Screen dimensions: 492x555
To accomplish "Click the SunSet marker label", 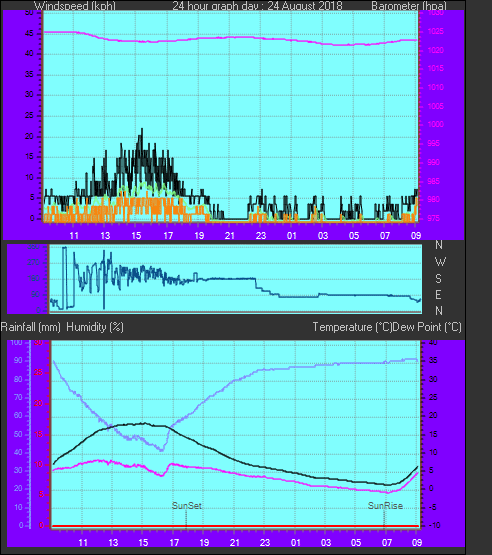I will (x=187, y=506).
